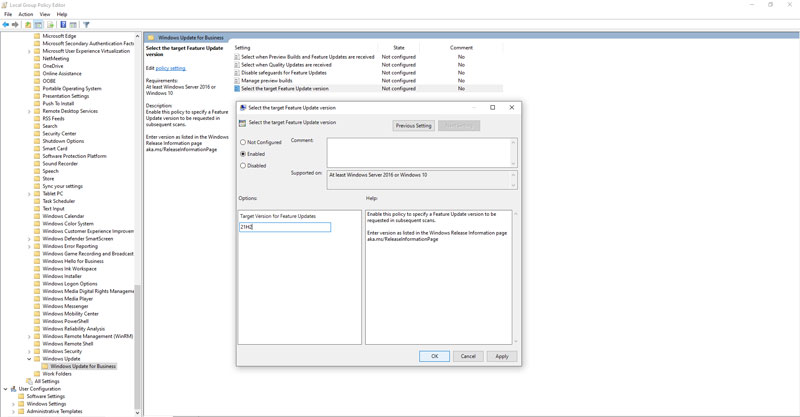Open the File menu

click(x=8, y=14)
